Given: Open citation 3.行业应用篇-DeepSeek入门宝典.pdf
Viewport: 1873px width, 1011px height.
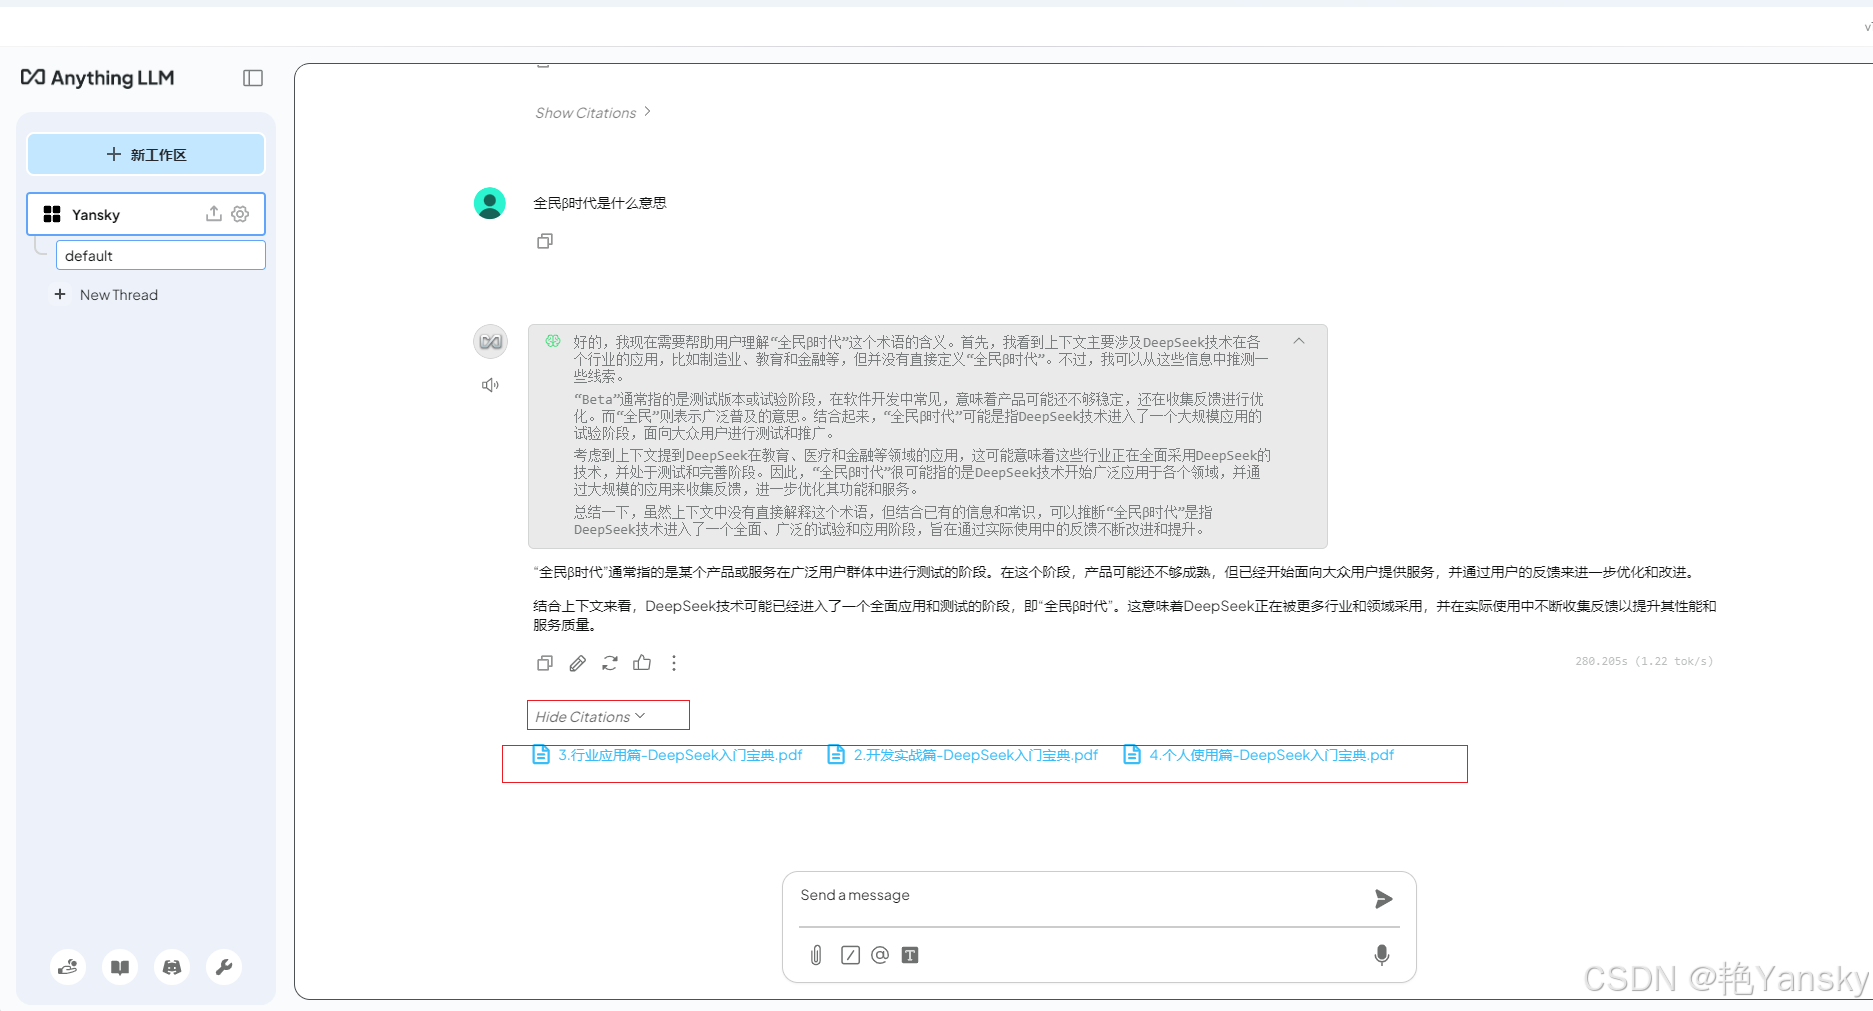Looking at the screenshot, I should point(667,755).
